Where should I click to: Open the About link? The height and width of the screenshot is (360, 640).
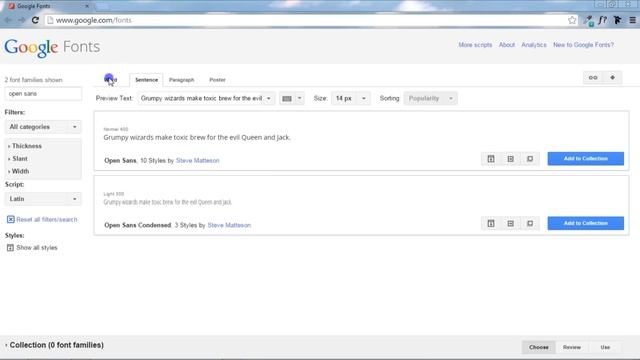click(507, 45)
